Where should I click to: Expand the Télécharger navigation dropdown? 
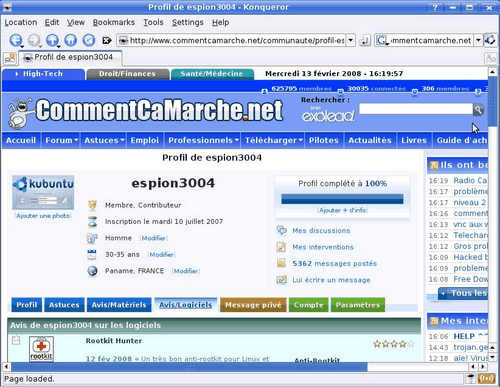[x=300, y=140]
